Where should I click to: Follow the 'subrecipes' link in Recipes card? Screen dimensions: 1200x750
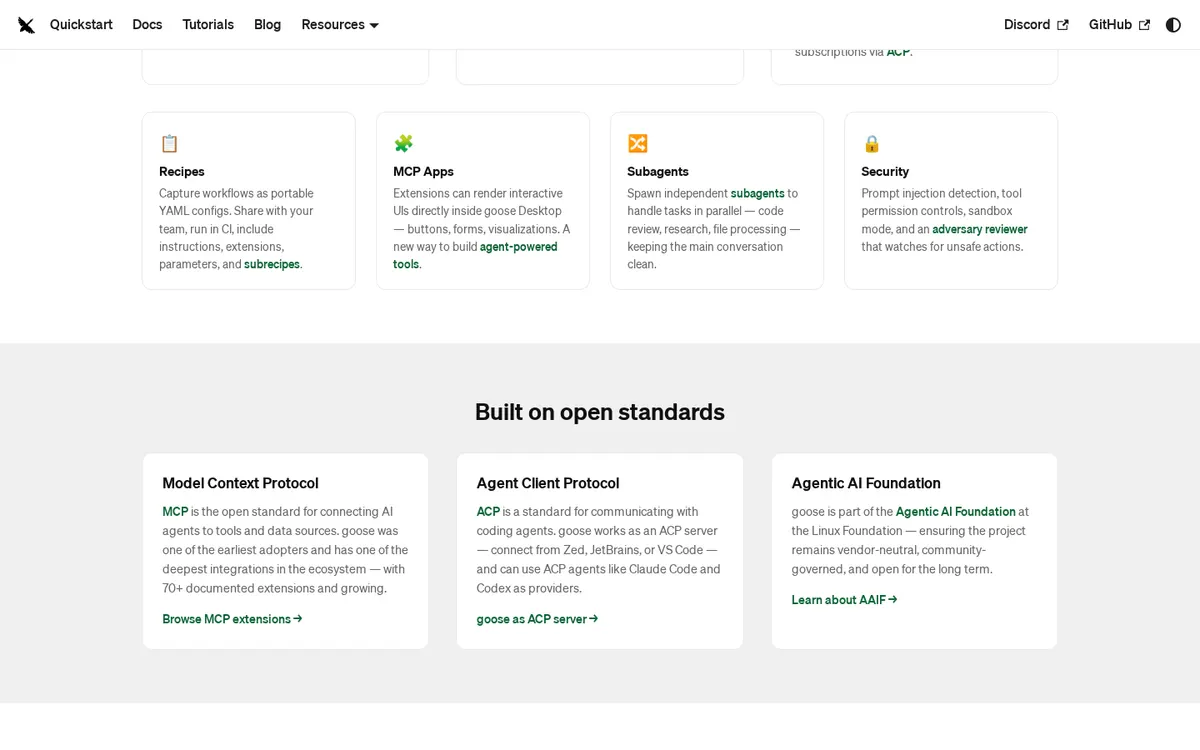[x=272, y=265]
